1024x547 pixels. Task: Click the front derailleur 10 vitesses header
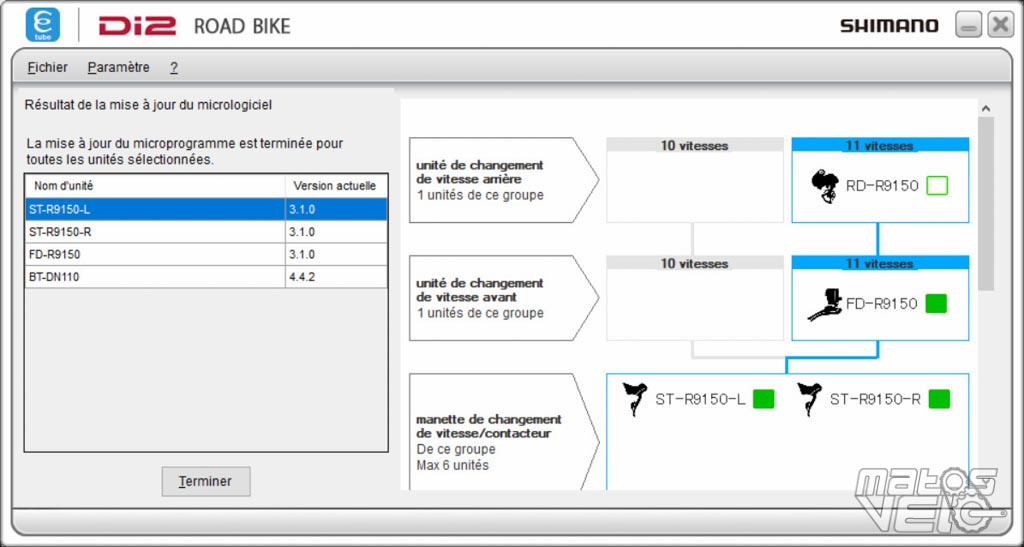tap(694, 264)
